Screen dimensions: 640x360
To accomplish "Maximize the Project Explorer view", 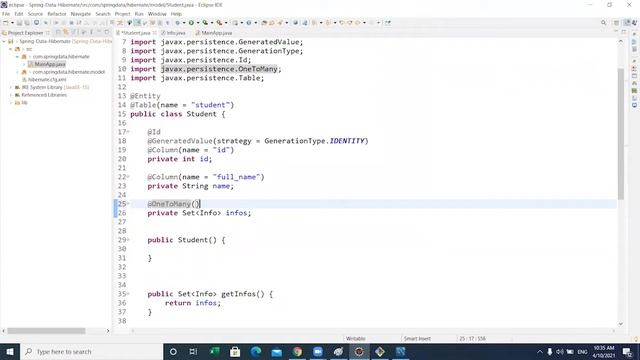I will 107,32.
